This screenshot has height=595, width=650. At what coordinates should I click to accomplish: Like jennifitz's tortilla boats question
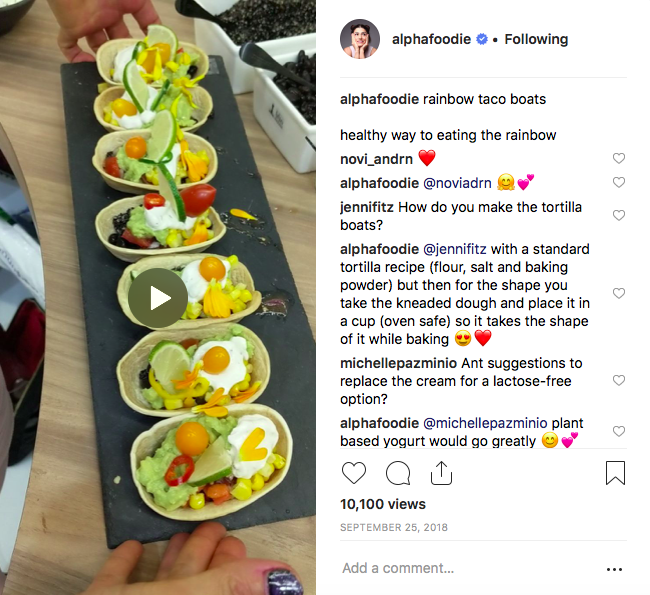point(618,215)
